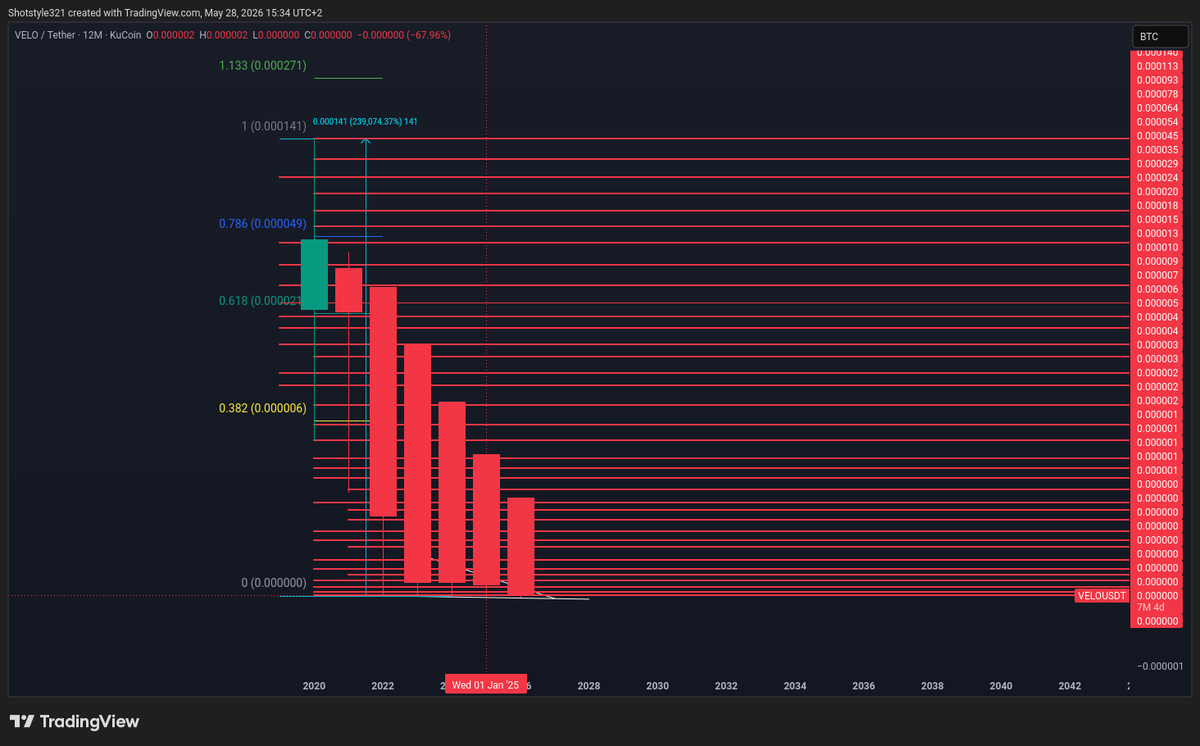The height and width of the screenshot is (746, 1200).
Task: Click the 2030 time axis label
Action: click(657, 686)
